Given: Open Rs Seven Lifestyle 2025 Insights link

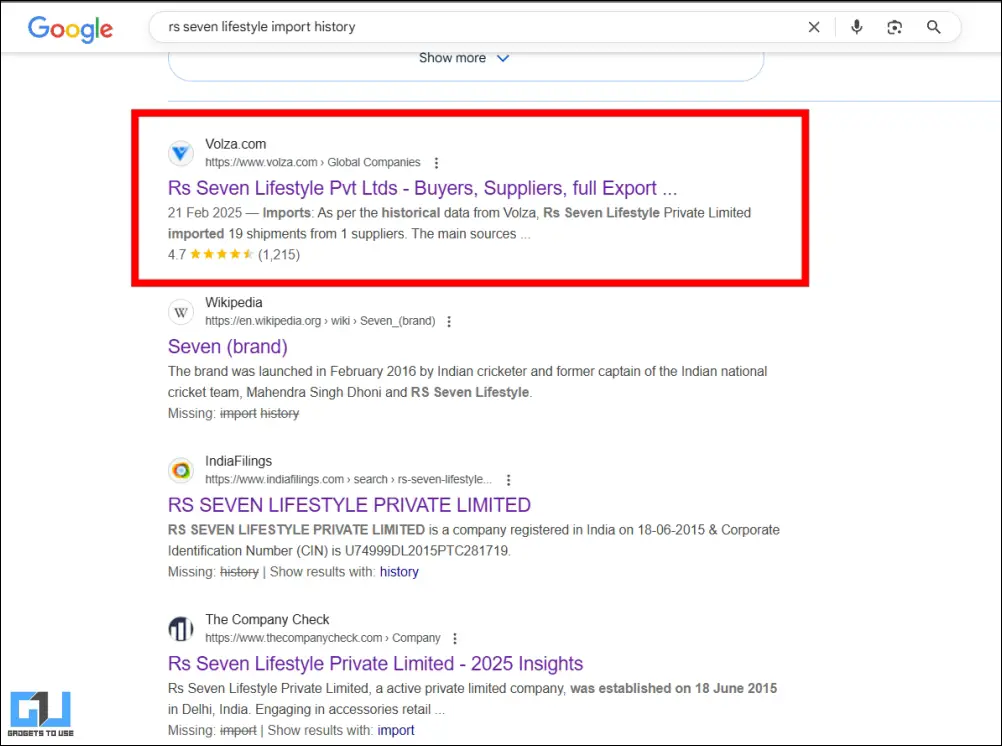Looking at the screenshot, I should (x=375, y=664).
